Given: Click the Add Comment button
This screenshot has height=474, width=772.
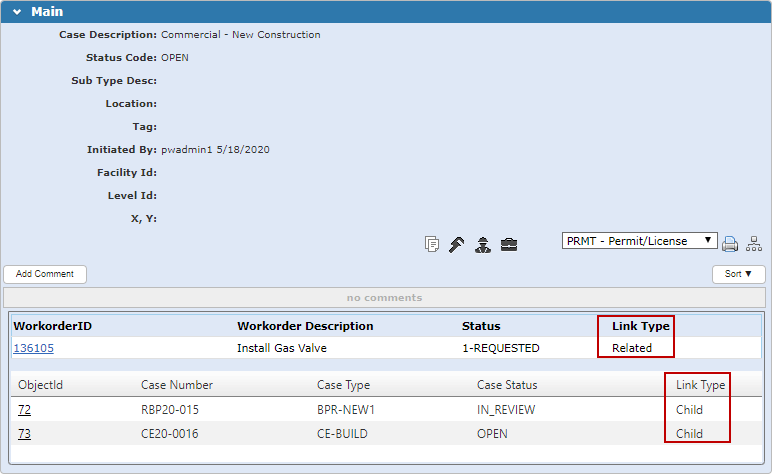Looking at the screenshot, I should [45, 274].
